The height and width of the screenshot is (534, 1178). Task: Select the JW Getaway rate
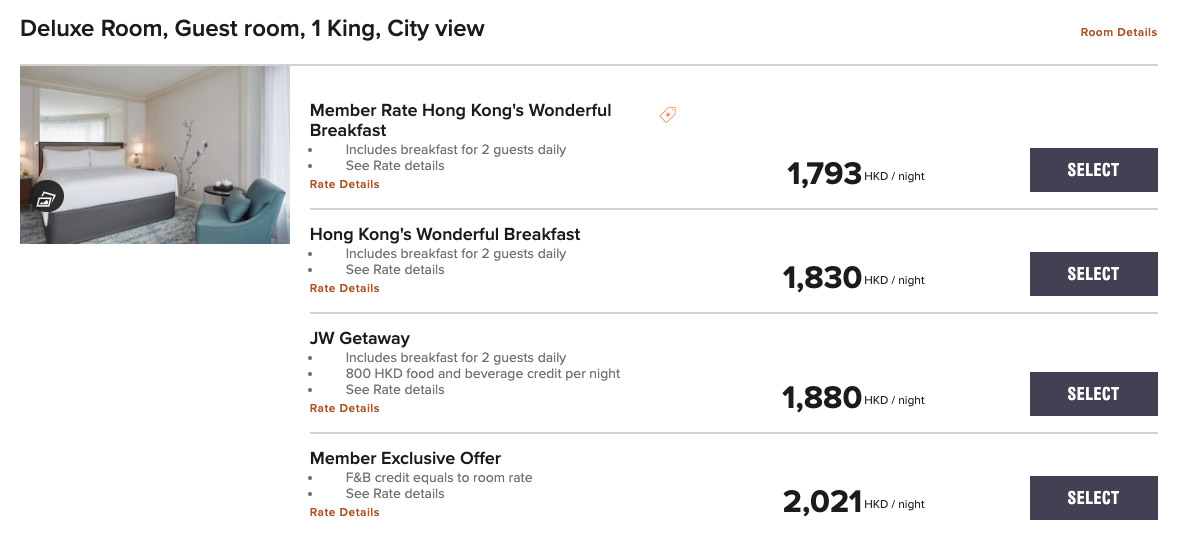click(x=1093, y=394)
